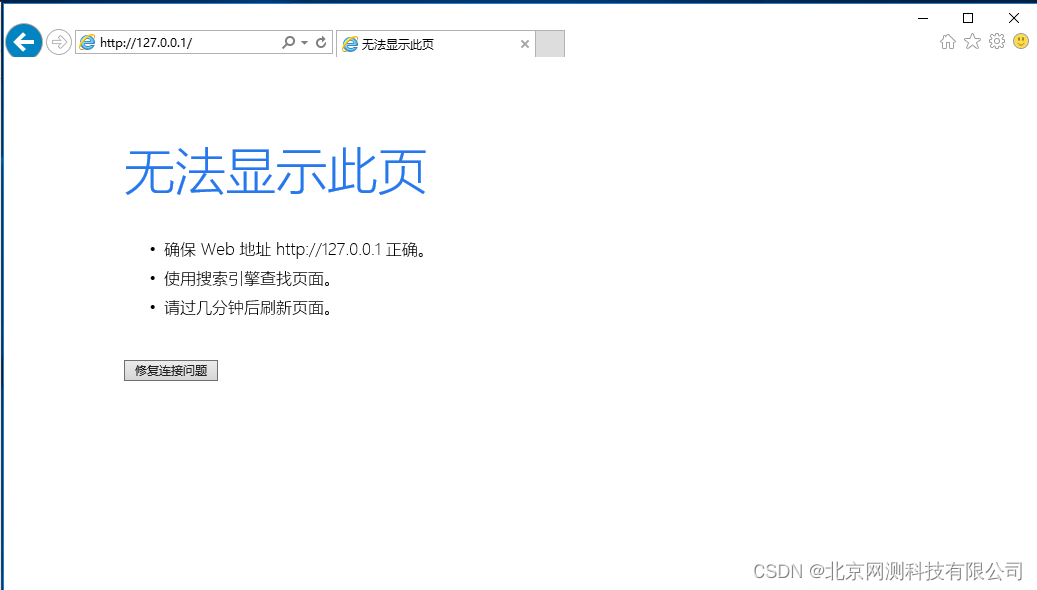Click the favicon on the error tab

pos(350,44)
